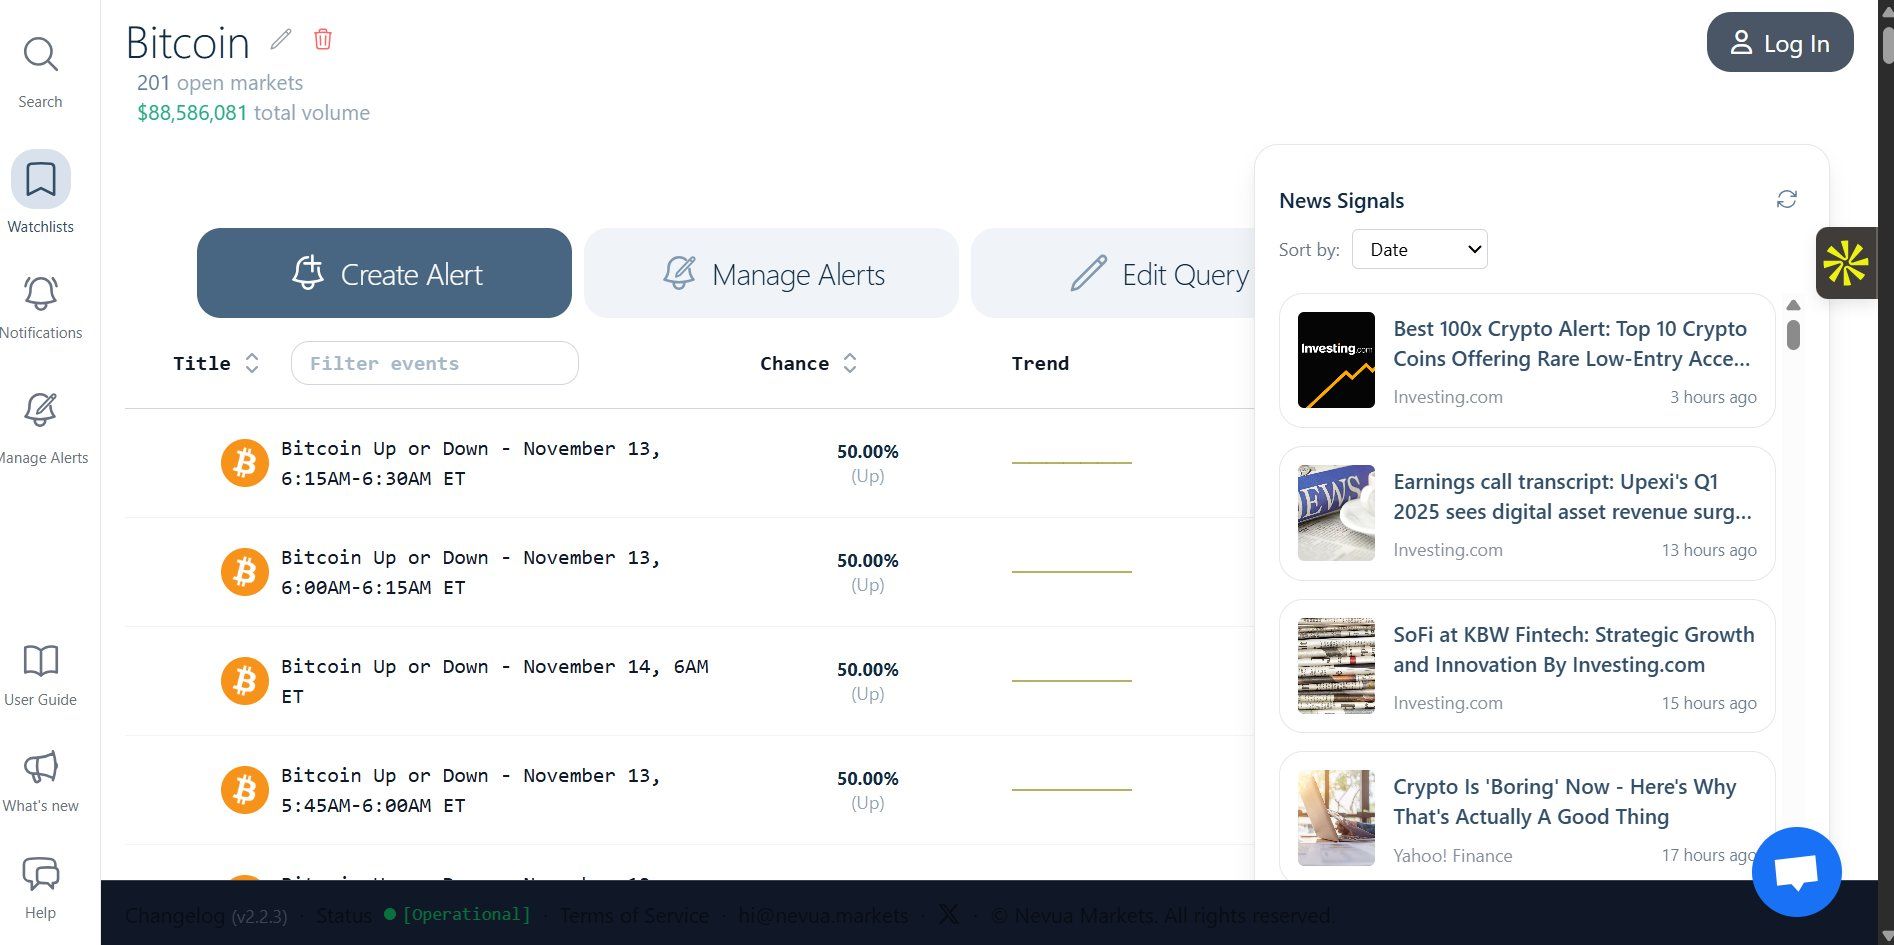This screenshot has width=1894, height=945.
Task: Delete watchlist with red trash icon
Action: pos(323,39)
